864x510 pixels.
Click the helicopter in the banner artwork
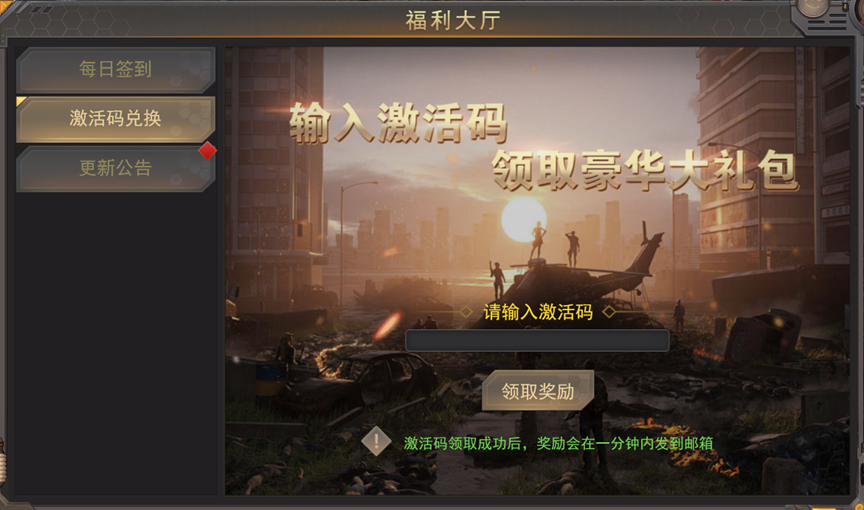coord(584,270)
